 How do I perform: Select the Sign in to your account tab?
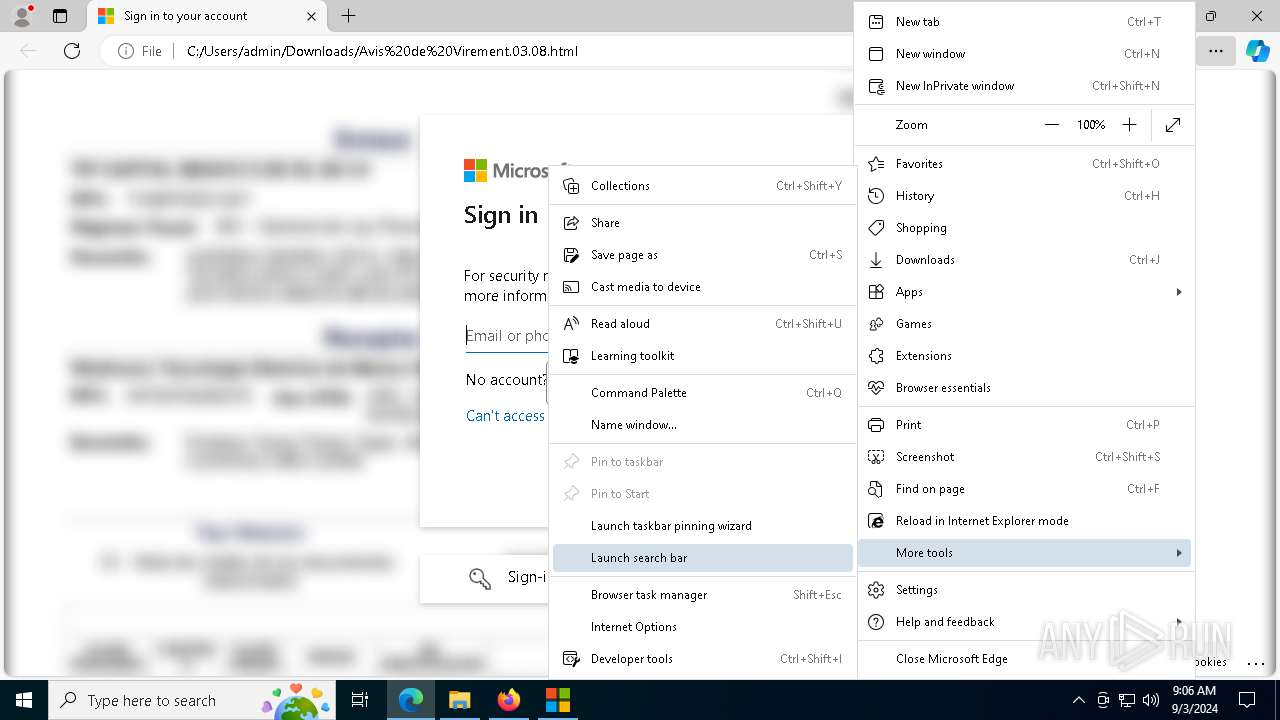click(207, 16)
